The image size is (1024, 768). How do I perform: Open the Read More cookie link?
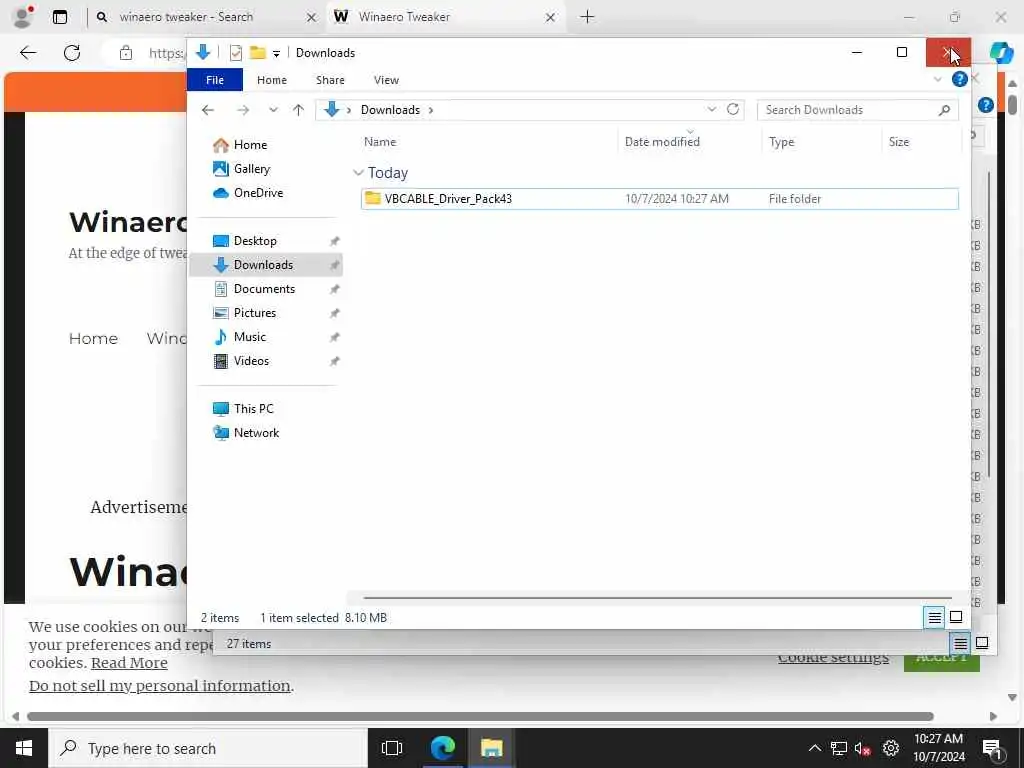pos(129,663)
